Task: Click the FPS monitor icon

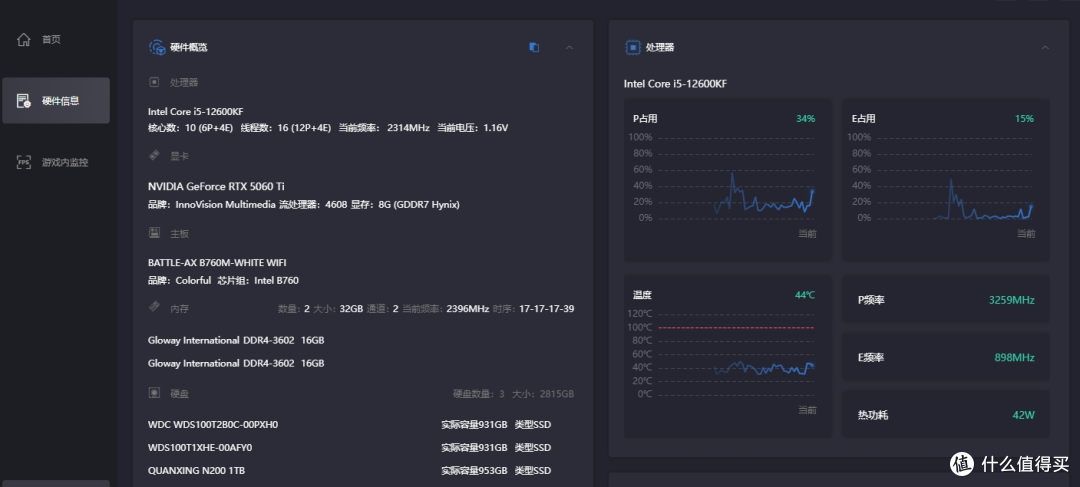Action: tap(24, 163)
